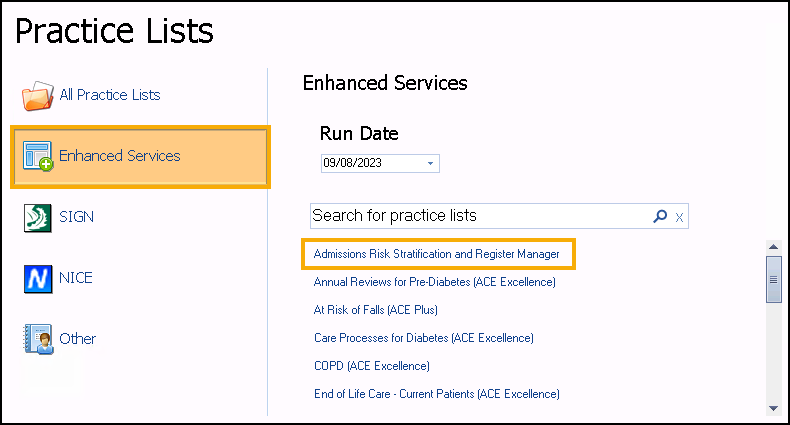Open Care Processes for Diabetes list
Screen dimensions: 790x425
coord(424,338)
